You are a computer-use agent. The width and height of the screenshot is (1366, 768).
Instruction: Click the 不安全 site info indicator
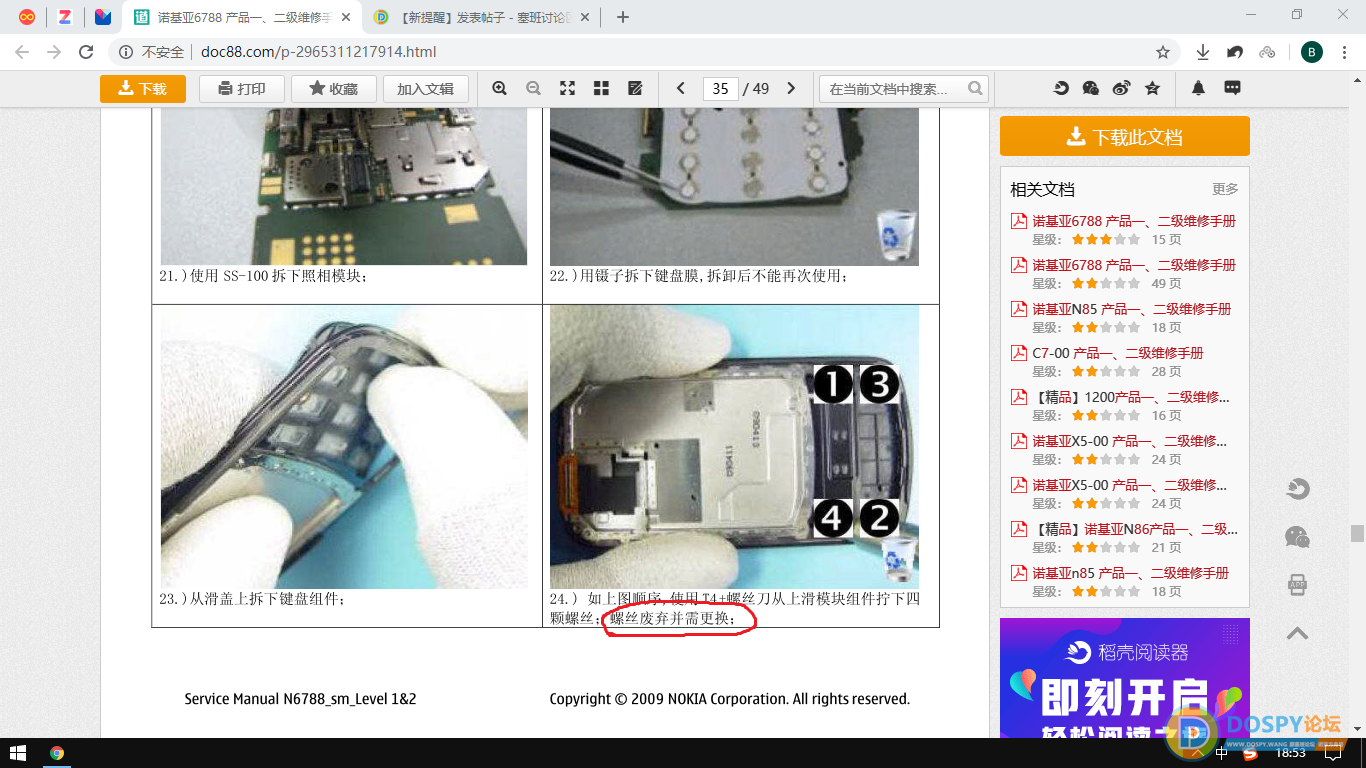(152, 52)
